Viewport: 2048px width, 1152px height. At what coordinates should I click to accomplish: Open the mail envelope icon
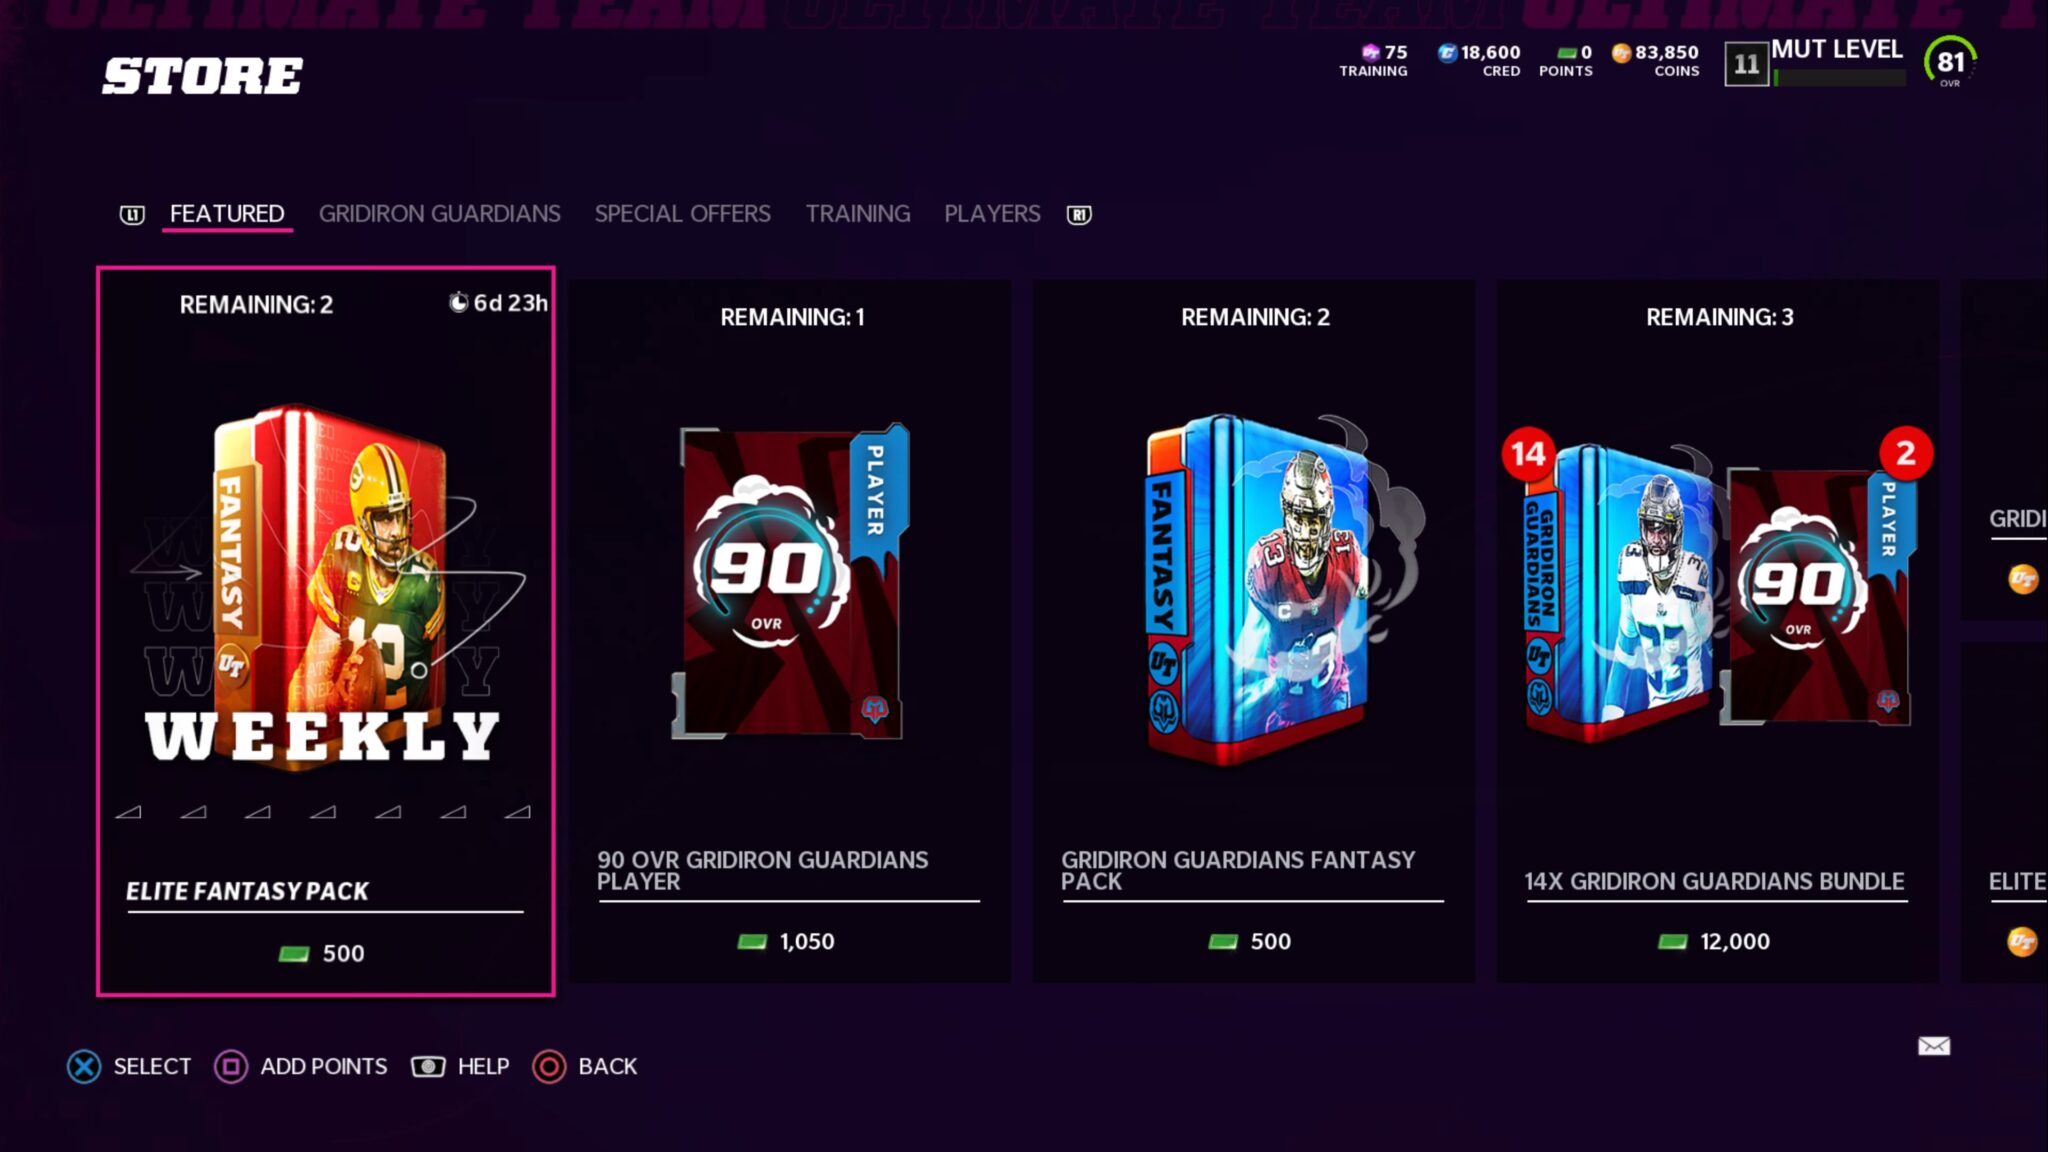click(1934, 1046)
